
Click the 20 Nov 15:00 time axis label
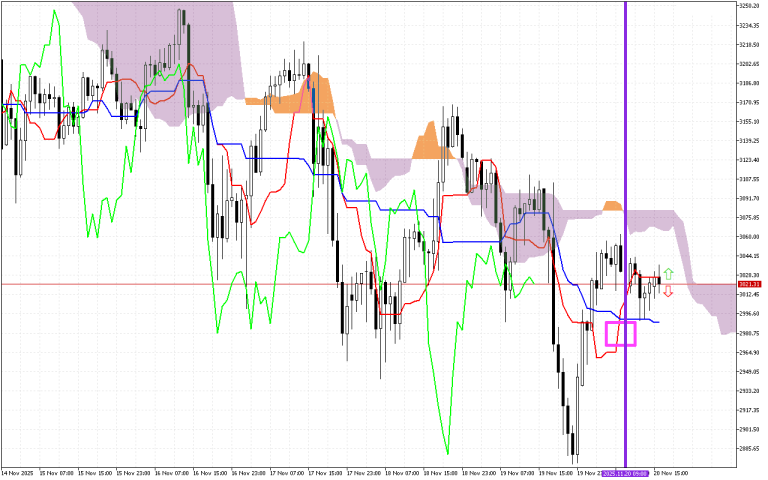tap(672, 474)
